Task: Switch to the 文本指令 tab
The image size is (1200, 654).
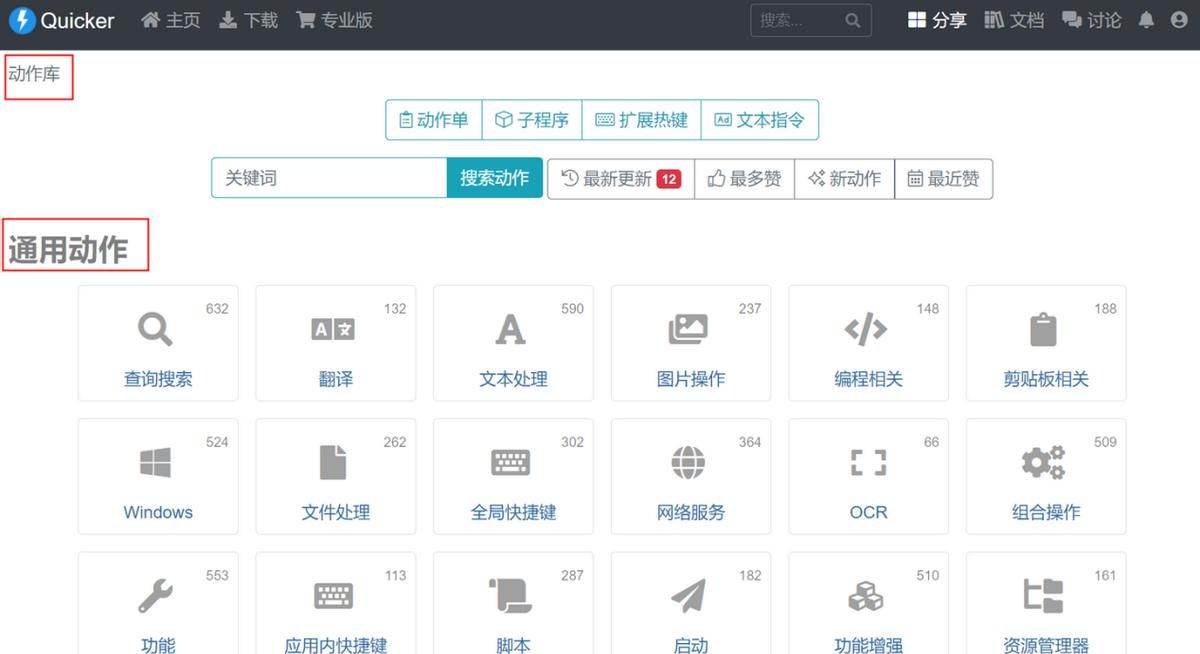Action: click(761, 119)
